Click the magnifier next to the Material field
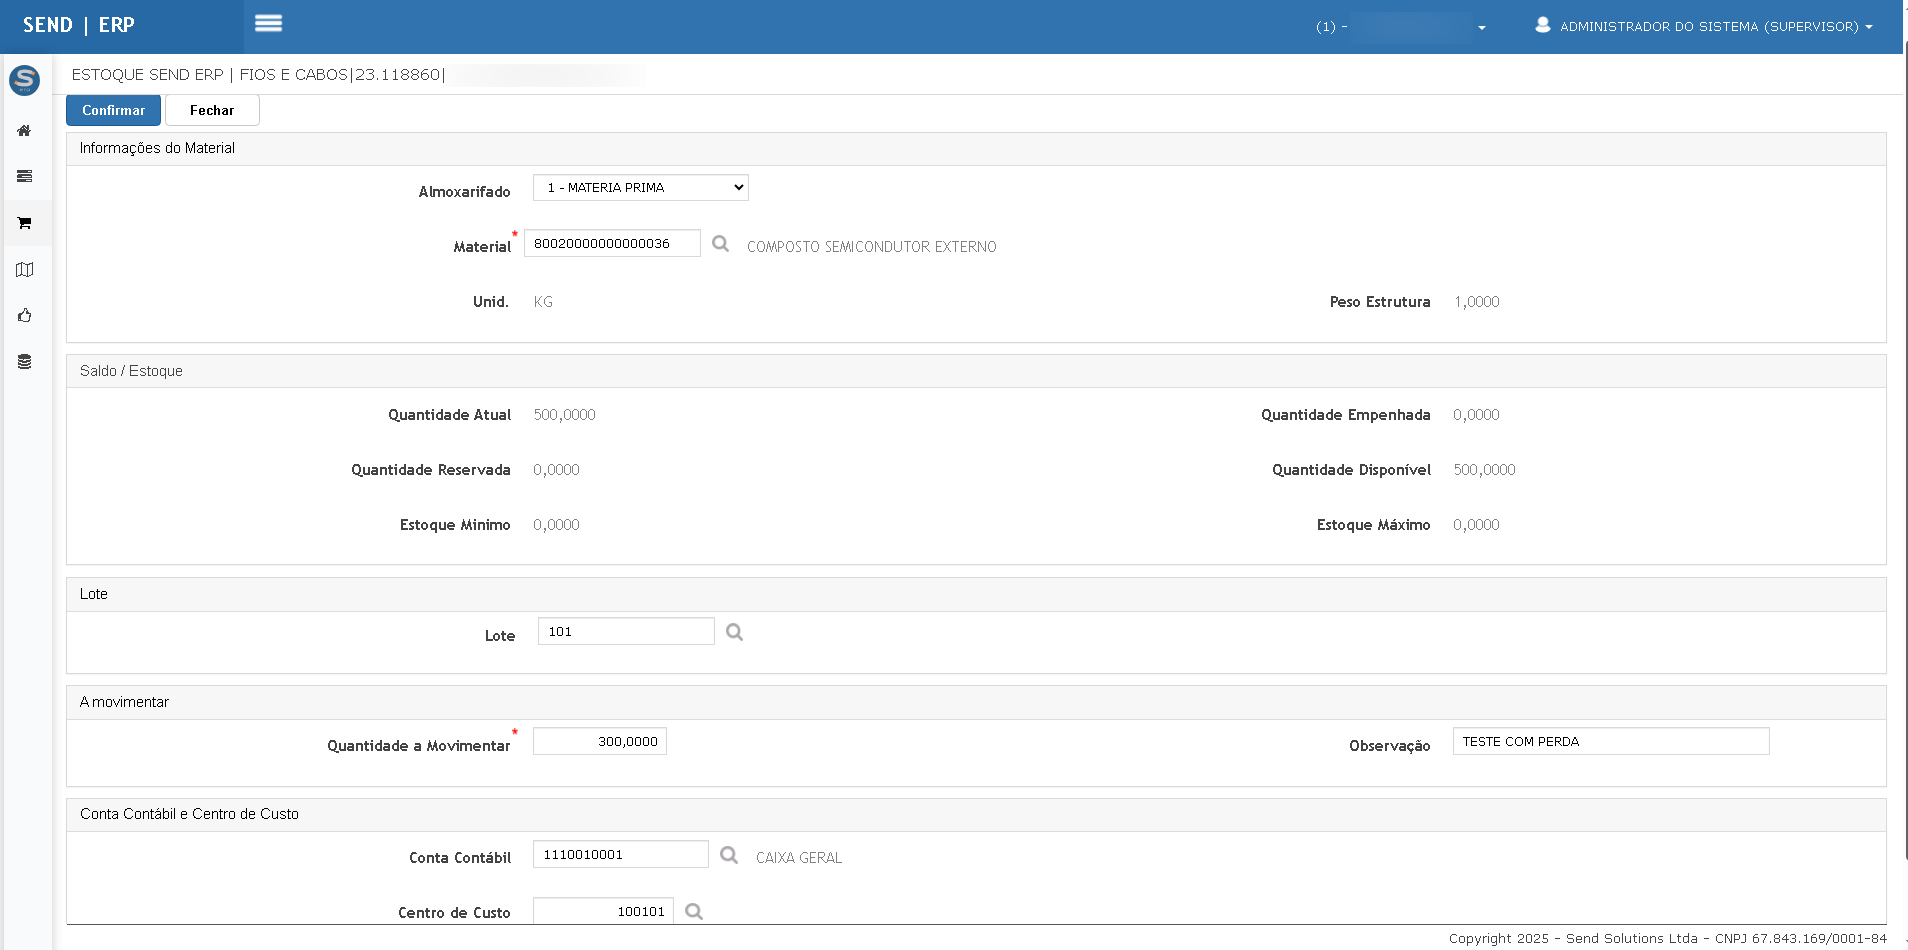This screenshot has width=1908, height=950. coord(720,244)
